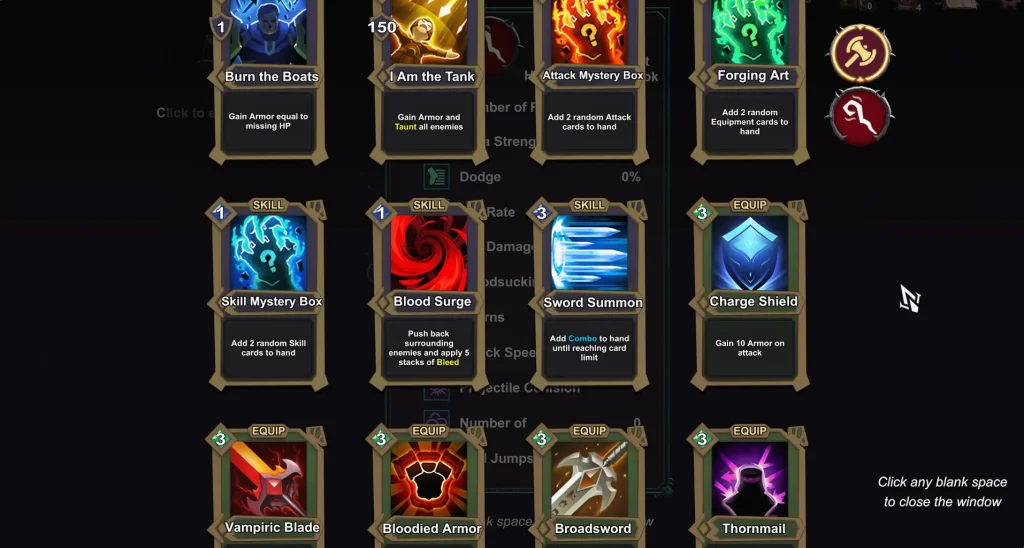Open the I Am the Tank card

(x=428, y=78)
